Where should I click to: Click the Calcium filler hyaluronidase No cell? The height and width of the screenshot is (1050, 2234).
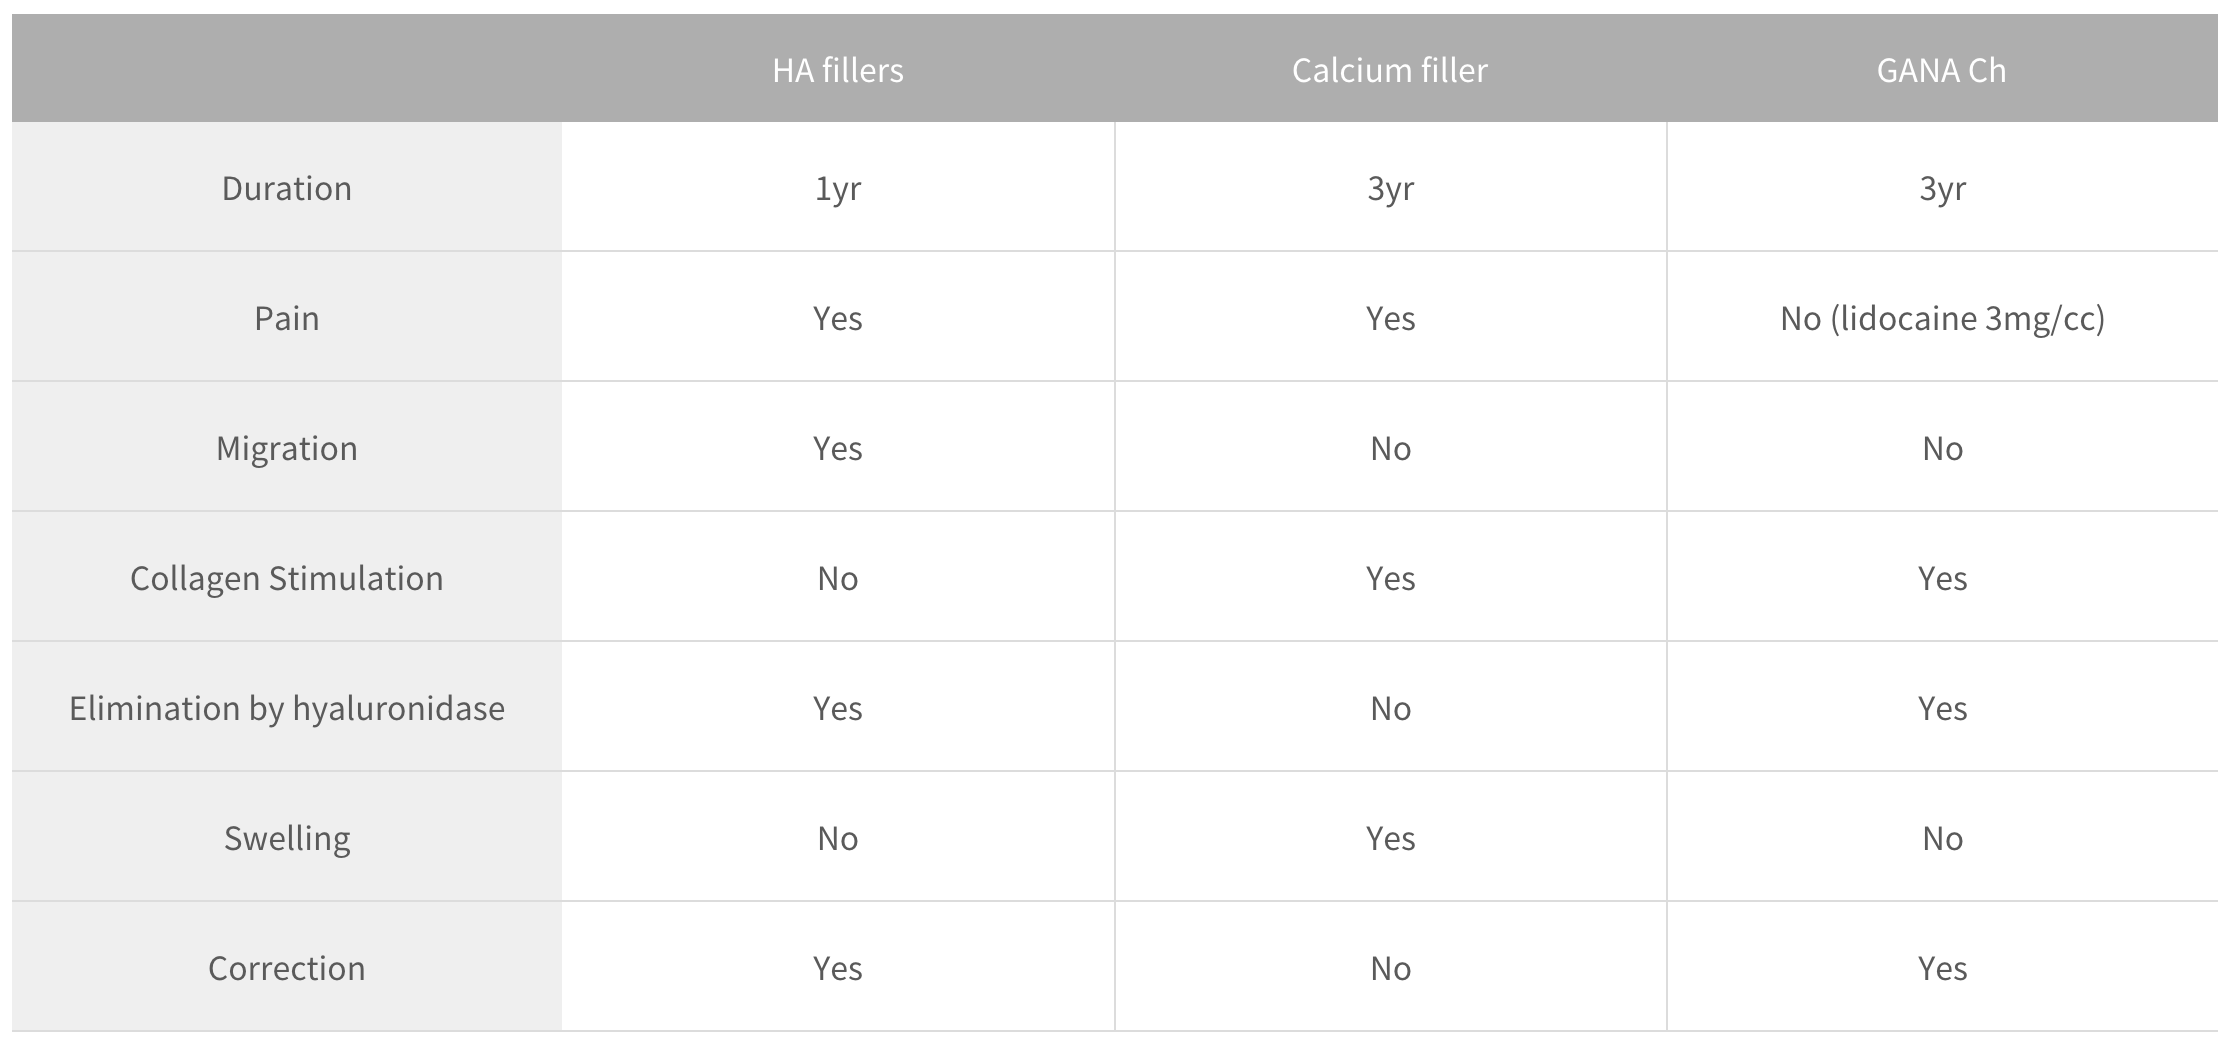tap(1390, 708)
